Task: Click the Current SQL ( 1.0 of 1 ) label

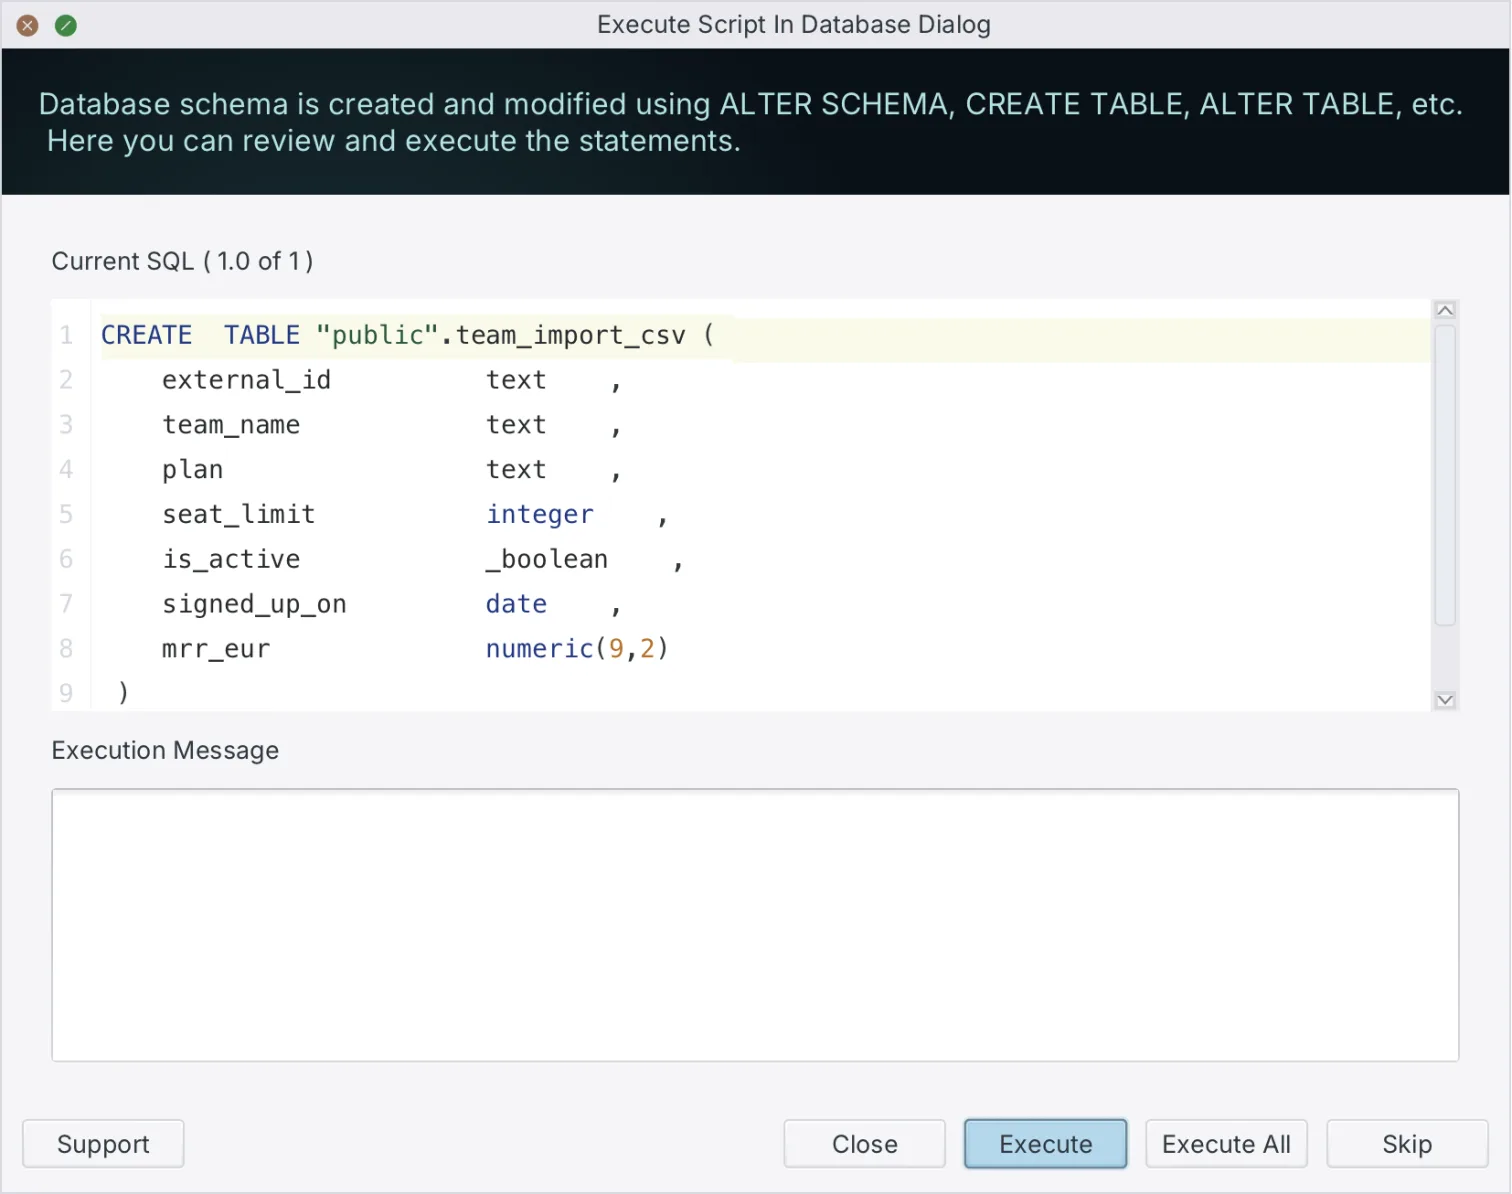Action: pyautogui.click(x=182, y=261)
